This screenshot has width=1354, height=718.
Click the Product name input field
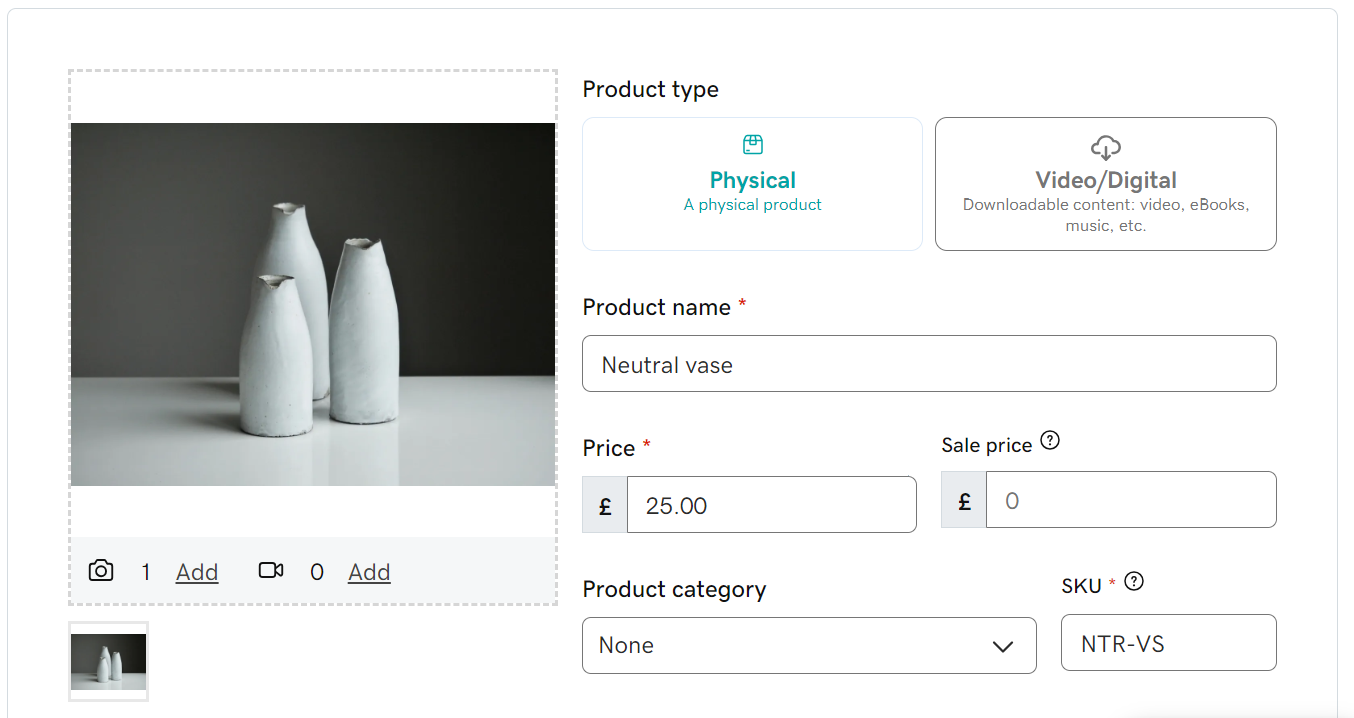click(x=928, y=363)
